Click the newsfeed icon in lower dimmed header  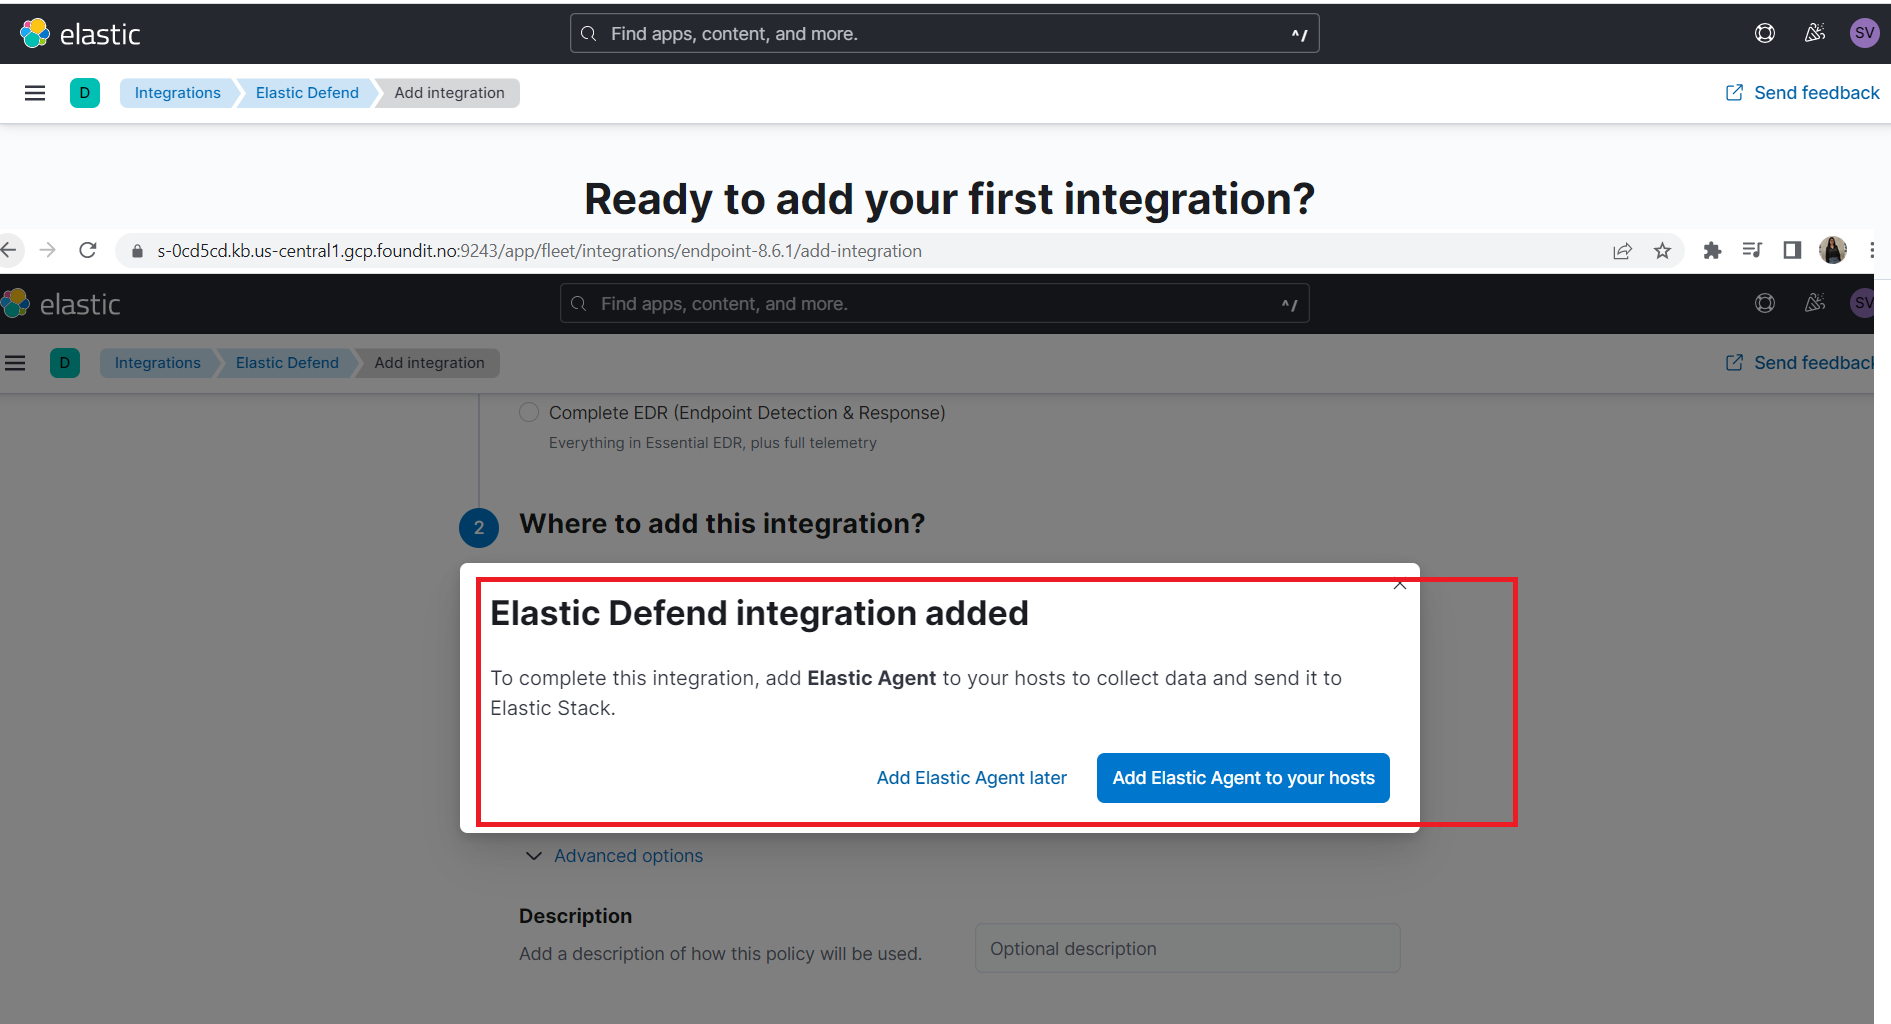(1815, 303)
